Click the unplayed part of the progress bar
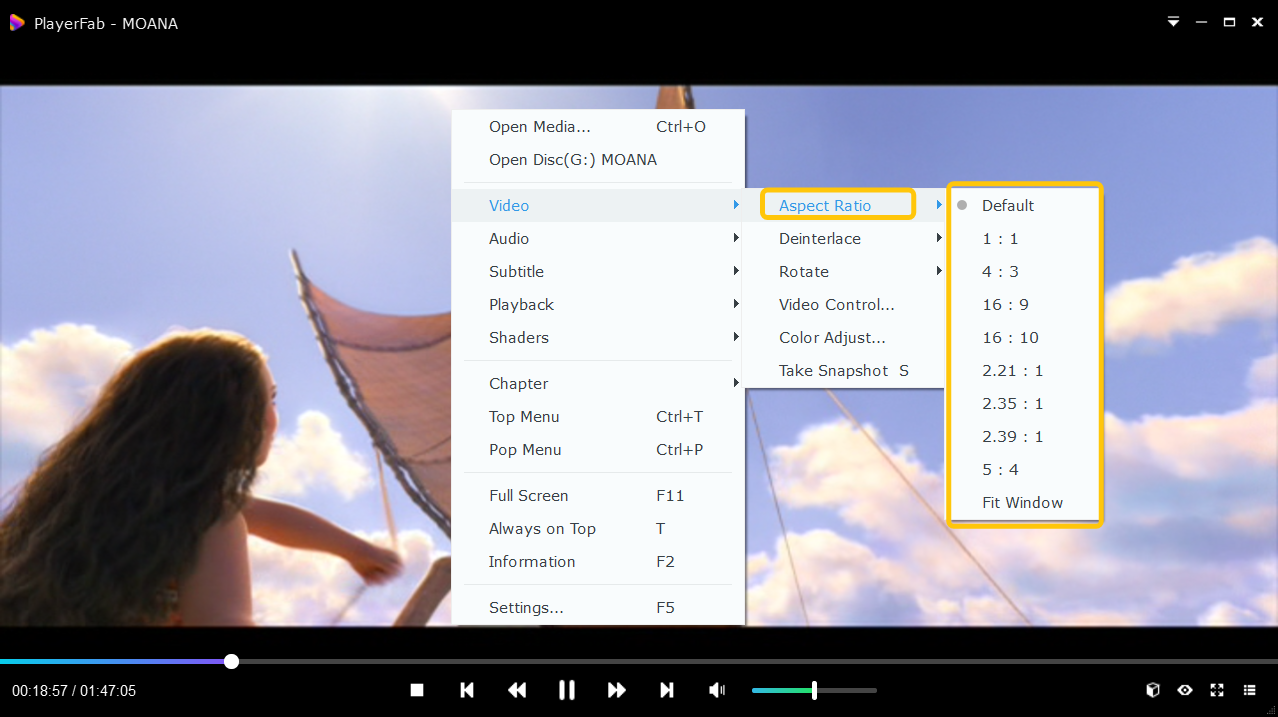The image size is (1278, 717). (x=758, y=661)
